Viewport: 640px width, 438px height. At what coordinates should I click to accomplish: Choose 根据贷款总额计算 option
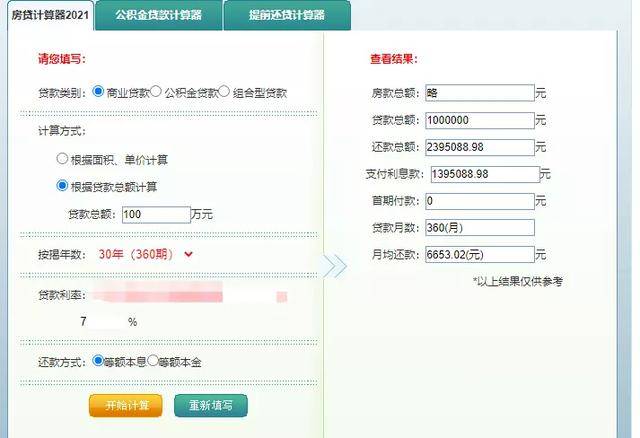click(62, 186)
